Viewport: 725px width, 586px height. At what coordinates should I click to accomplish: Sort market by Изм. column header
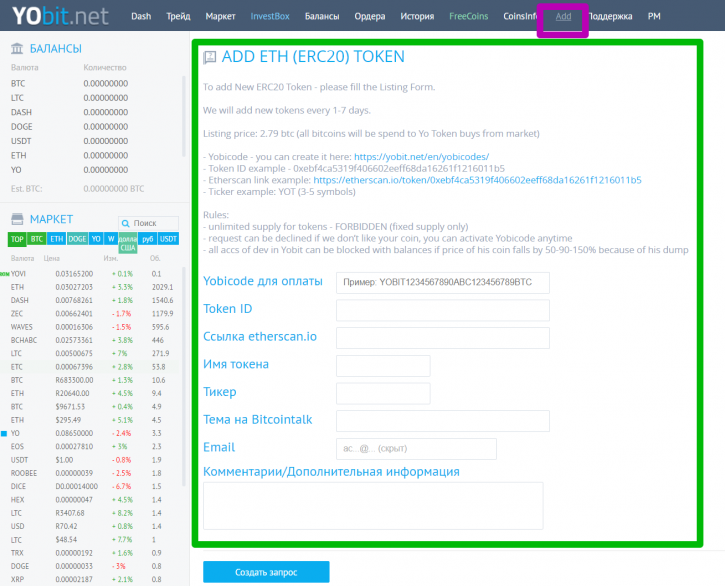pyautogui.click(x=111, y=259)
